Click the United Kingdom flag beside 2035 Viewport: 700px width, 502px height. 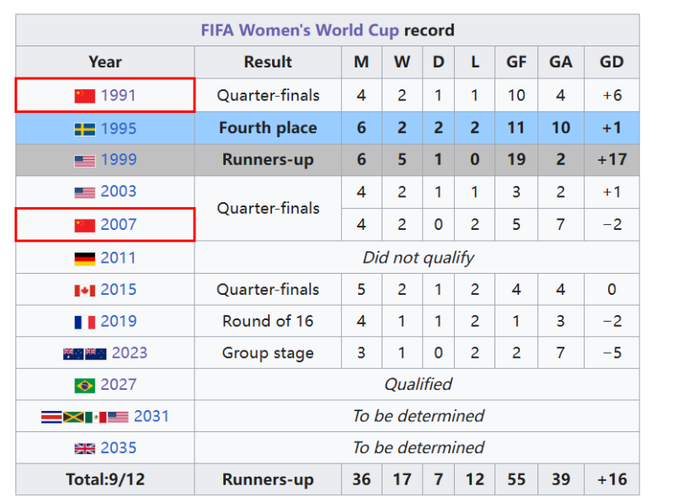click(x=85, y=448)
